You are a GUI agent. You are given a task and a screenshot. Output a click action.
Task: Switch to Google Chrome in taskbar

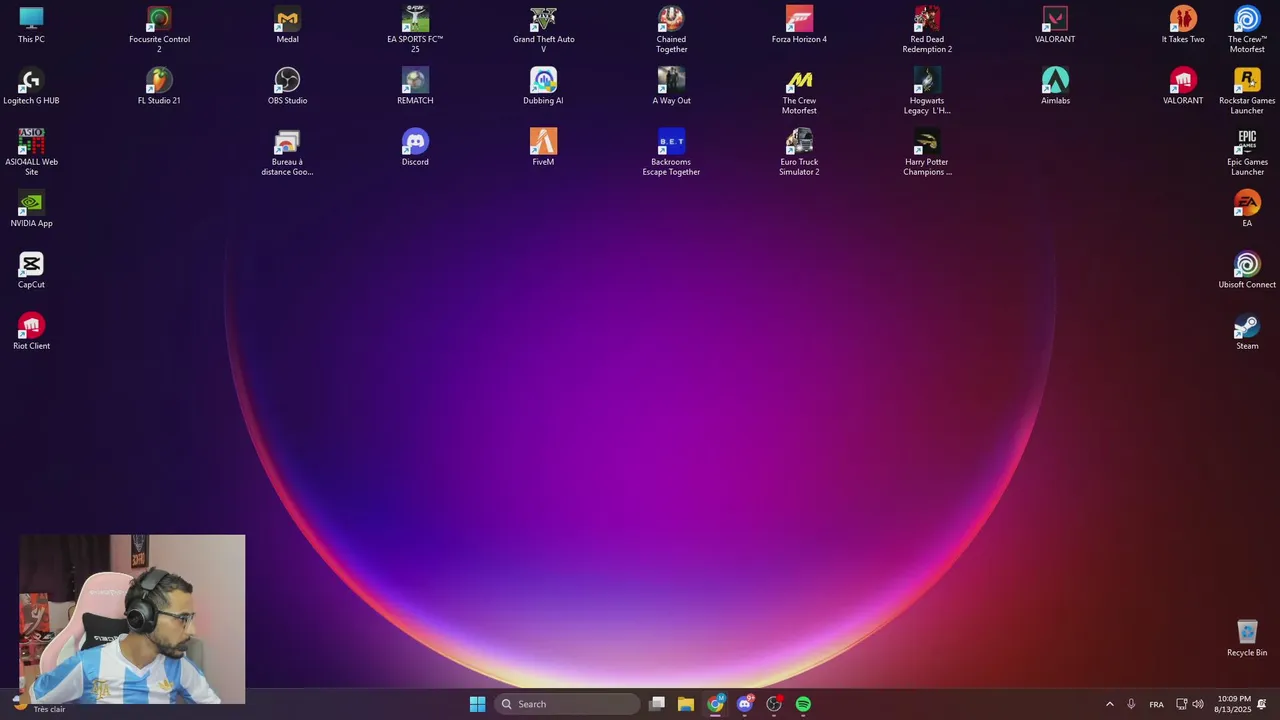[x=715, y=704]
